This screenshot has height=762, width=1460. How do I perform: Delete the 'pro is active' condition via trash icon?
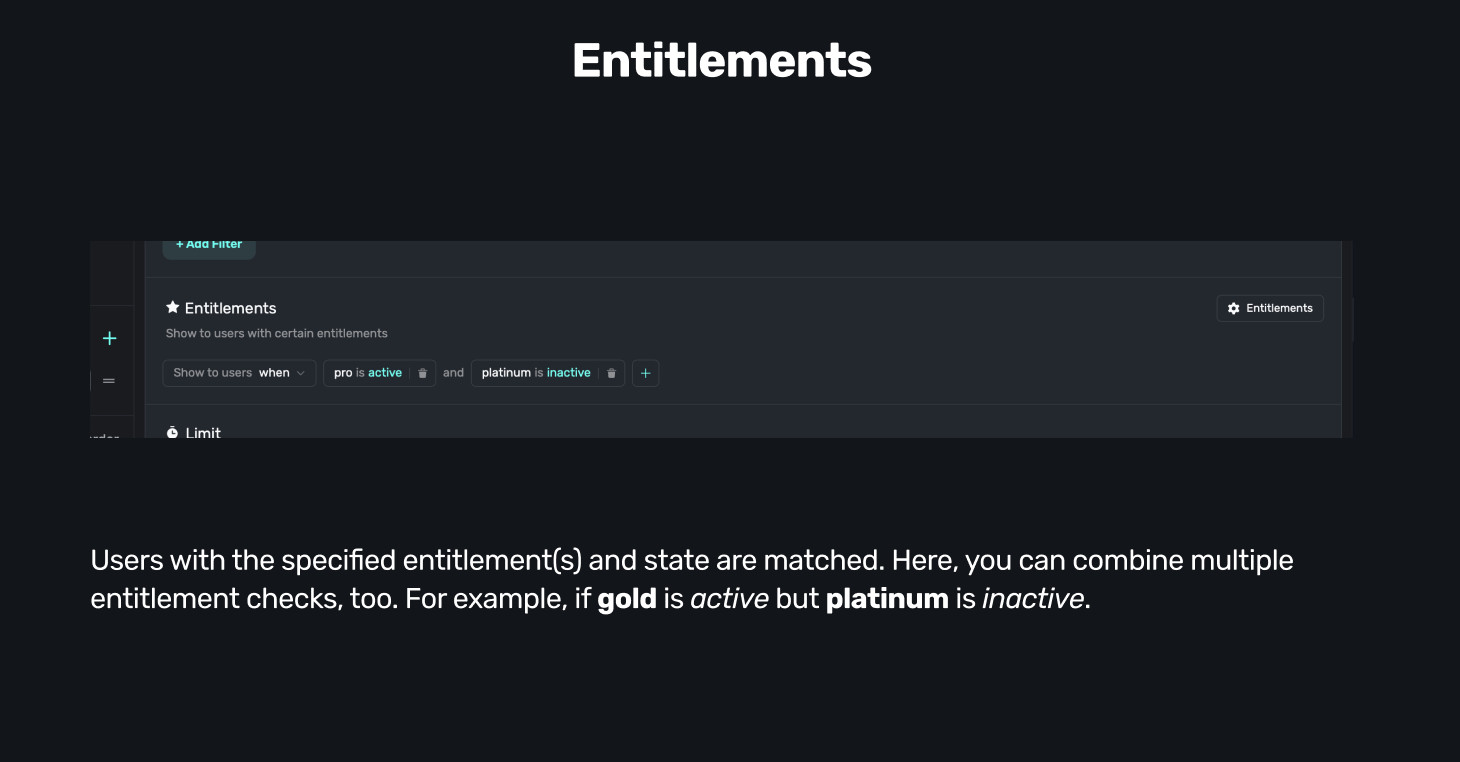(421, 372)
